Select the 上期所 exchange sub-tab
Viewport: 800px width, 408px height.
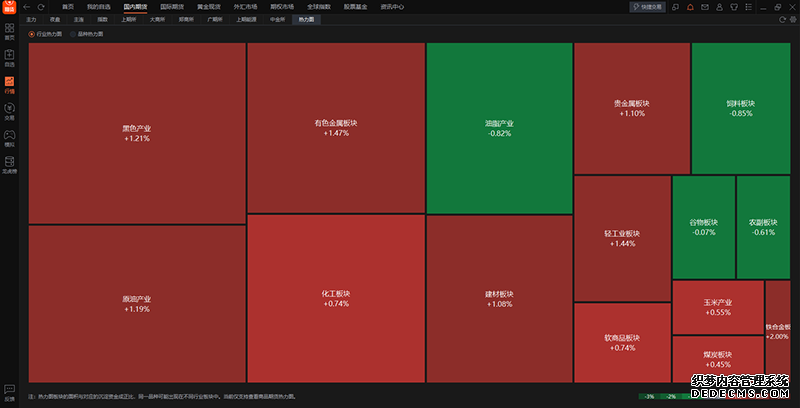point(129,19)
